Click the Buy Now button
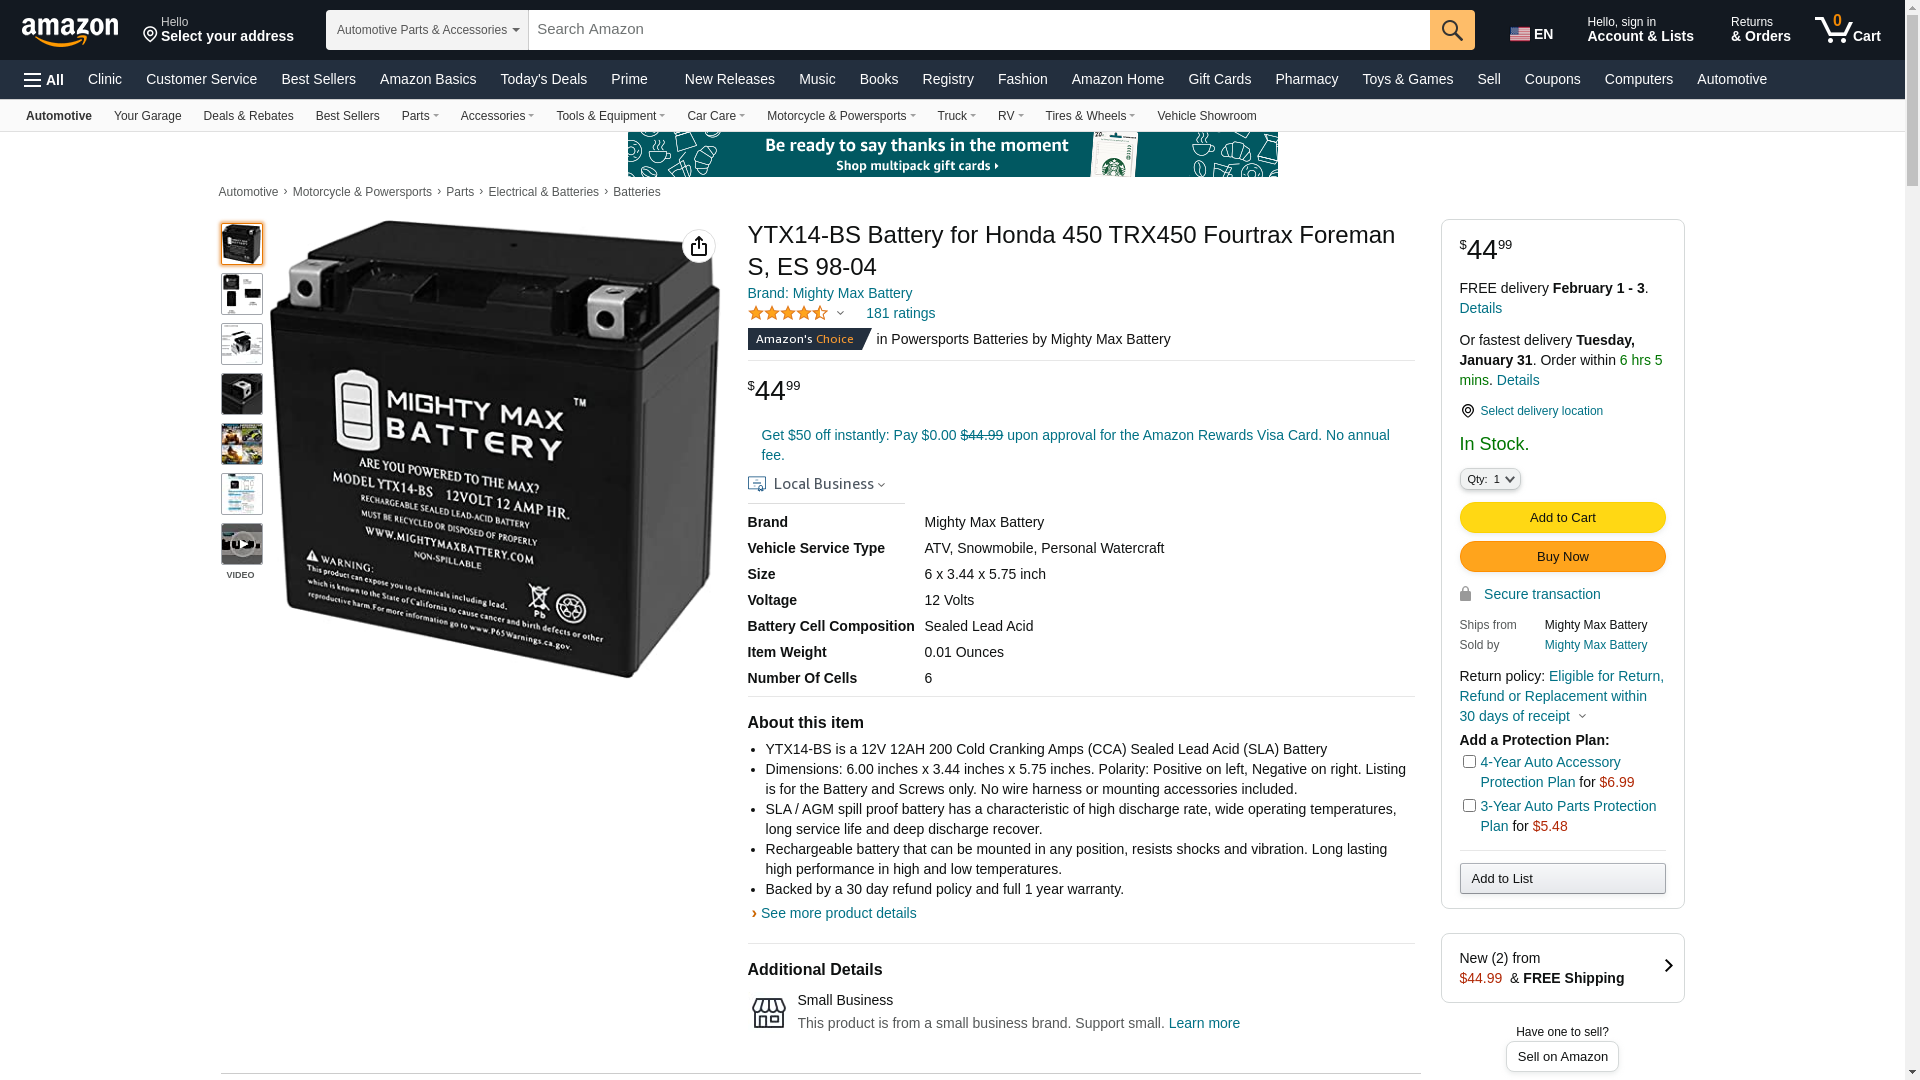Viewport: 1920px width, 1080px height. point(1562,557)
